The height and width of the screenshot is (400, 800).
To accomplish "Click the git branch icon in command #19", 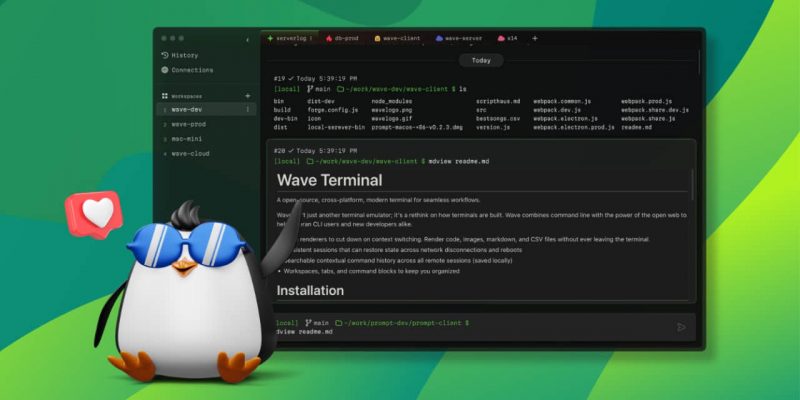I will [x=309, y=89].
